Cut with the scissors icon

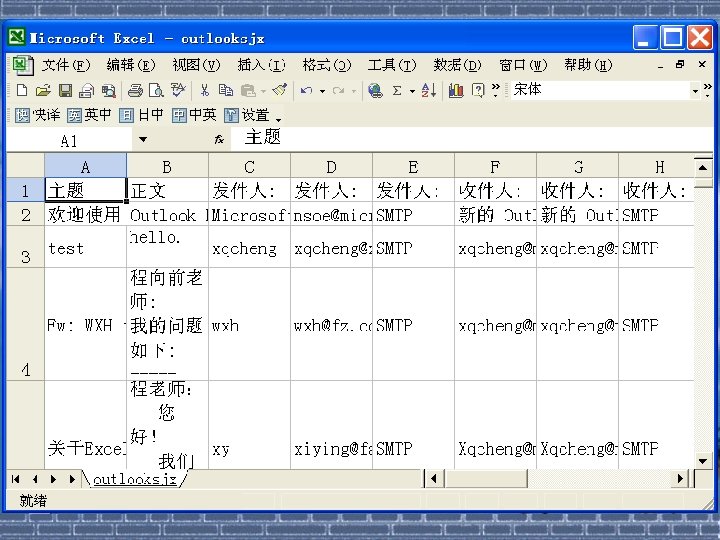(x=204, y=90)
